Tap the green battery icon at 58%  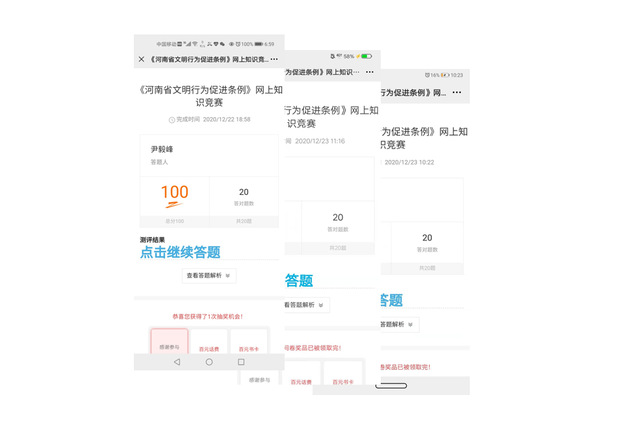[x=367, y=56]
